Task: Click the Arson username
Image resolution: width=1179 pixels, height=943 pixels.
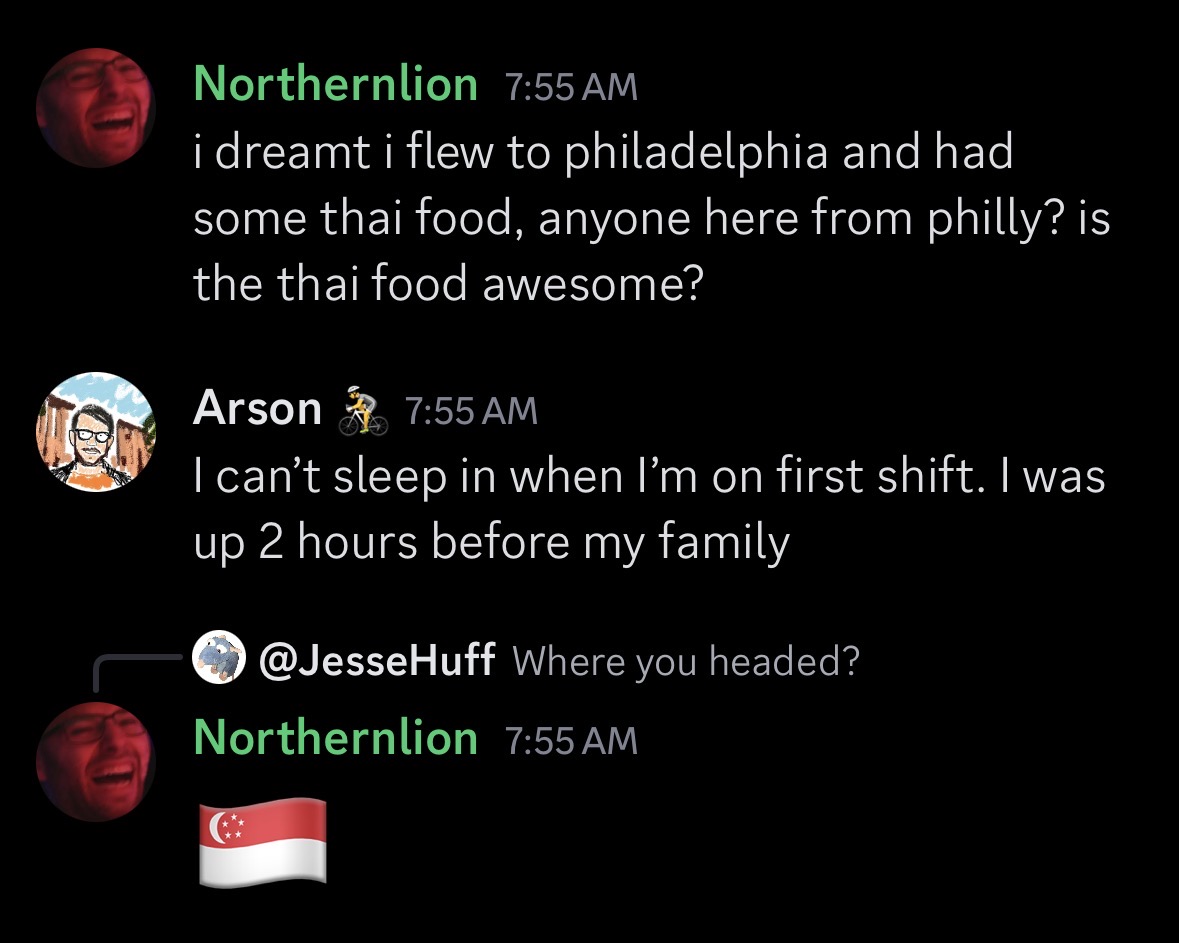Action: [257, 408]
